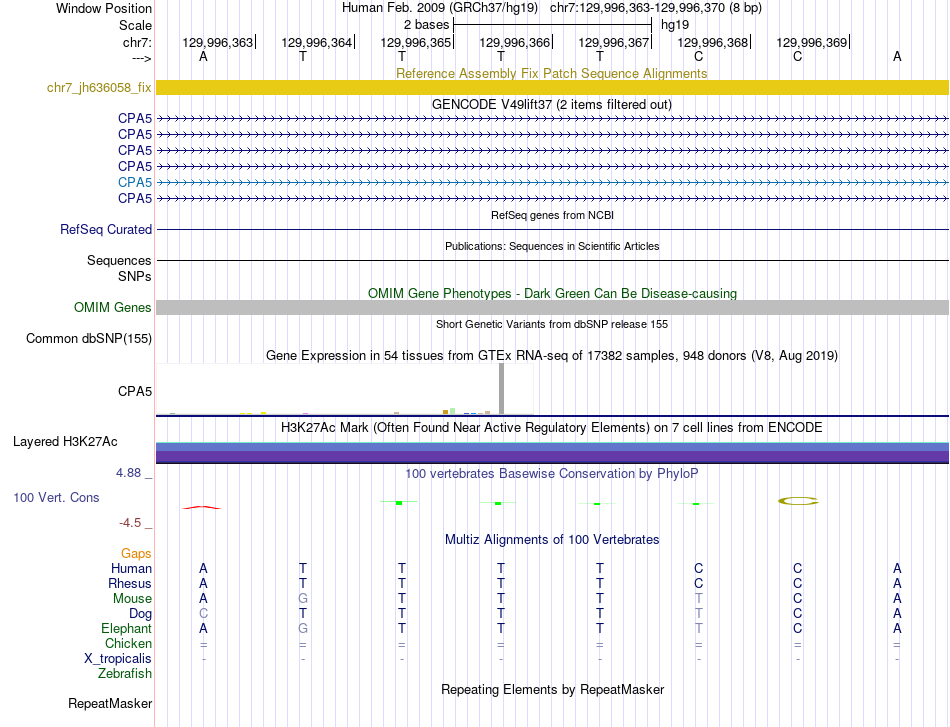Open 'RefSeq genes from NCBI' title
The height and width of the screenshot is (727, 950).
point(552,215)
